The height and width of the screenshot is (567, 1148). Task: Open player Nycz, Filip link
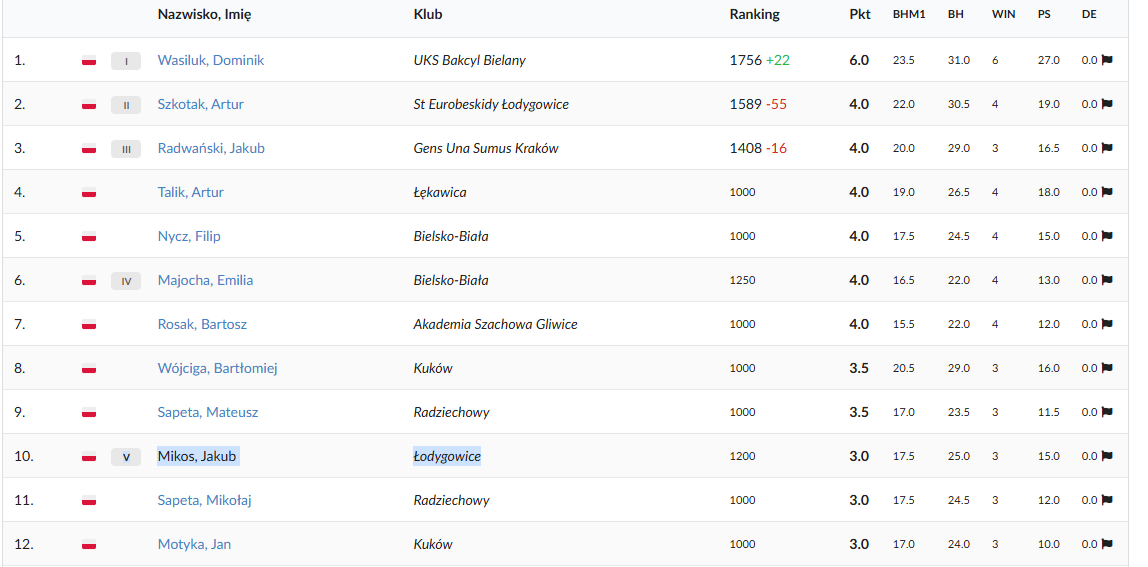click(x=189, y=236)
